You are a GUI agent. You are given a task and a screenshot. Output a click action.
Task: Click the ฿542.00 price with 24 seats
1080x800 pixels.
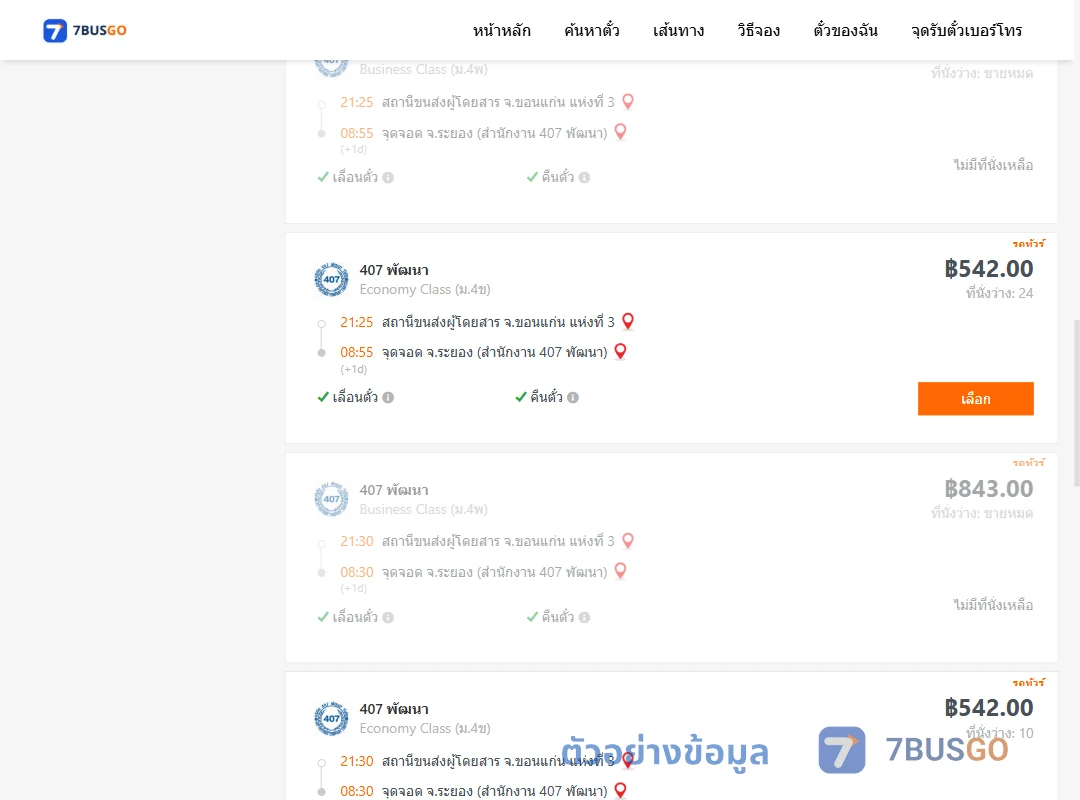(989, 269)
